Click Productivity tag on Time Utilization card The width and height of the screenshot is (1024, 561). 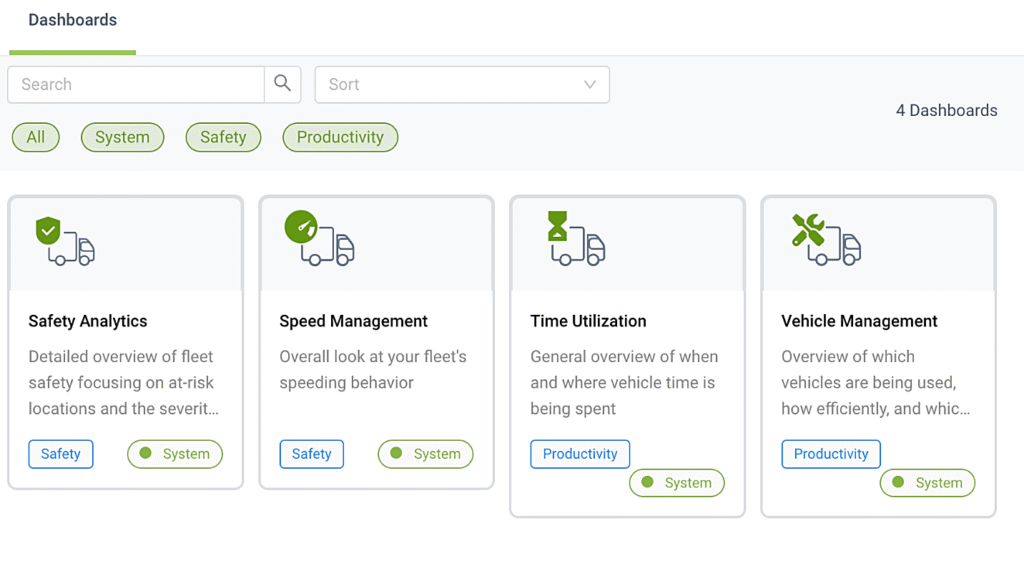click(x=580, y=454)
